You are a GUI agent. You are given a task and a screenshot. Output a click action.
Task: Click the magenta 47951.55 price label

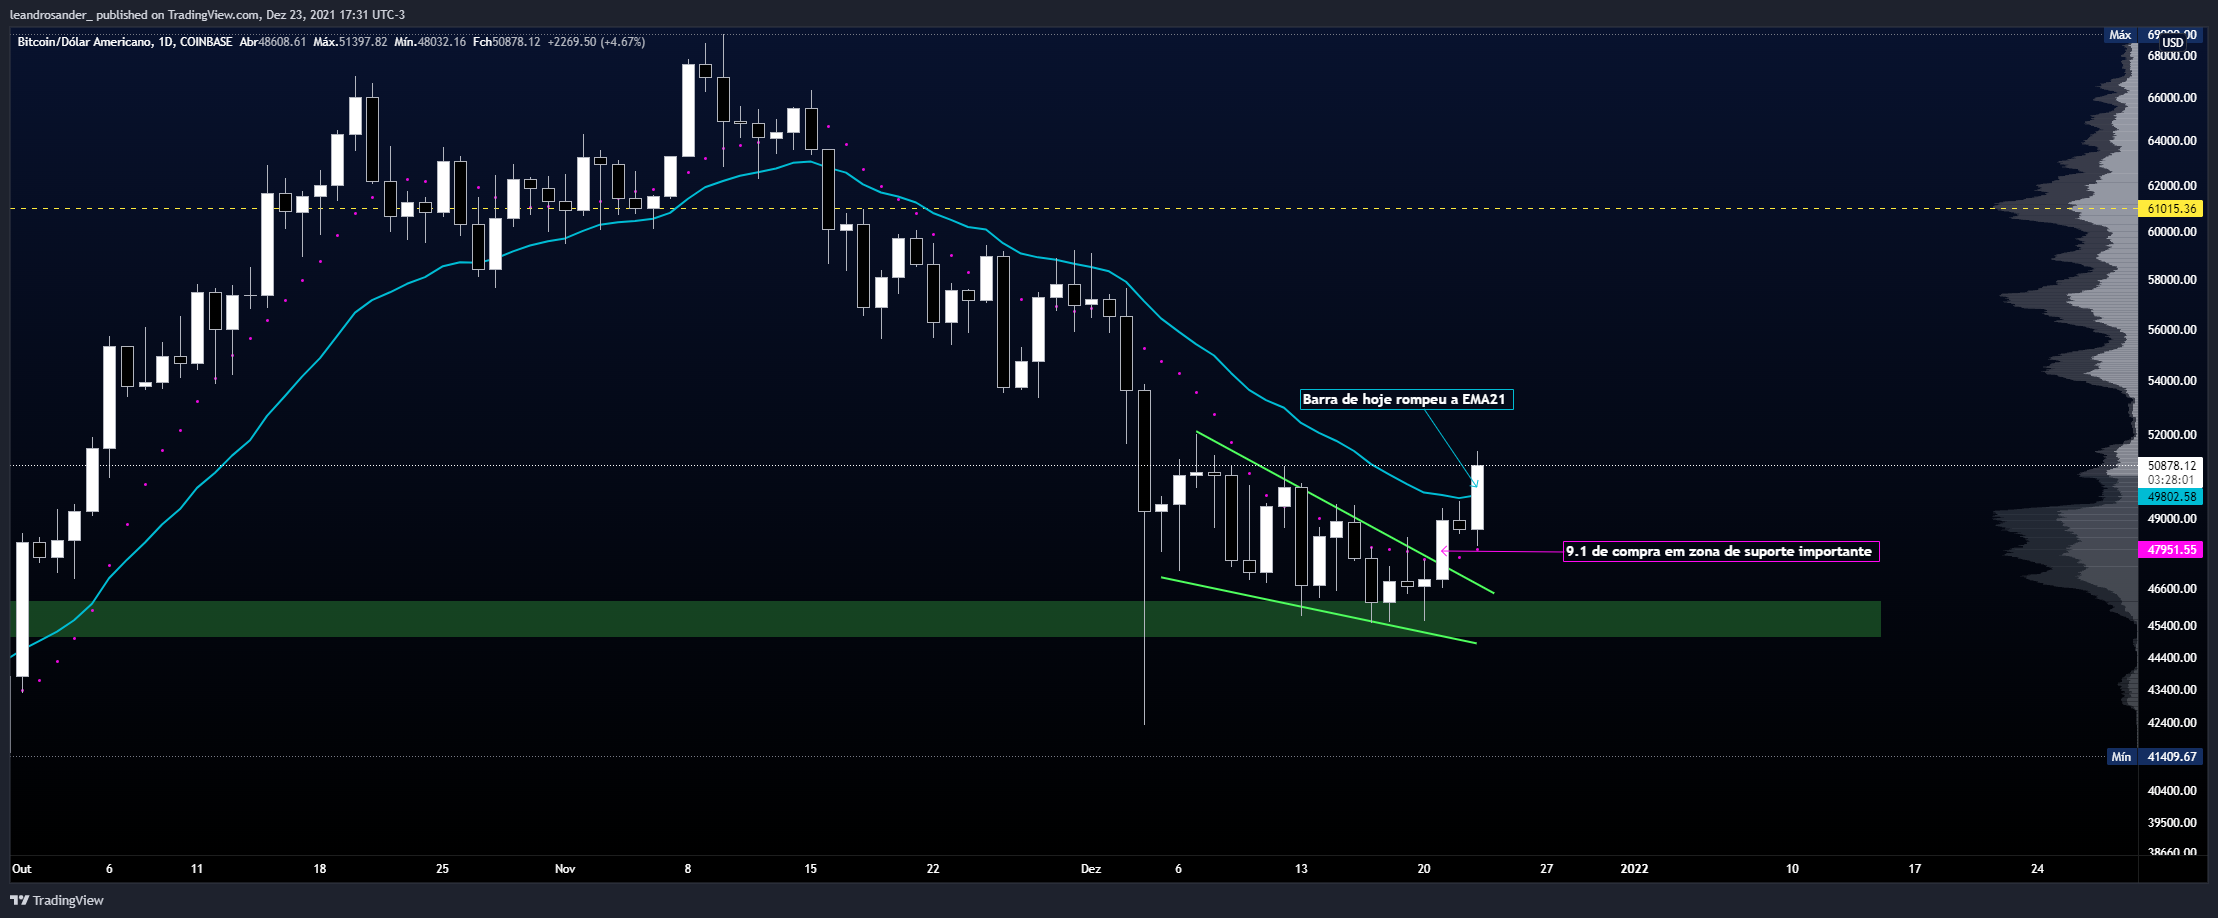(2171, 550)
